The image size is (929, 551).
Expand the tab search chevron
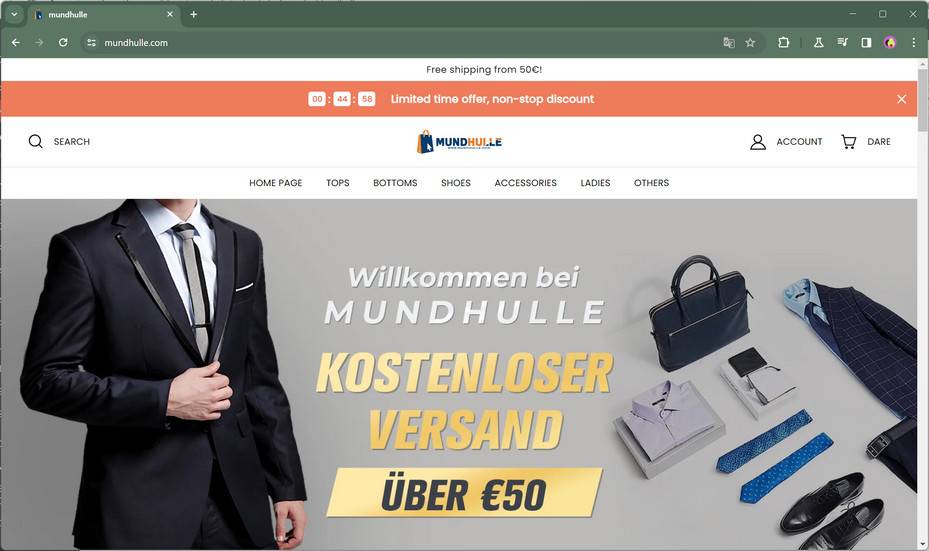[14, 14]
